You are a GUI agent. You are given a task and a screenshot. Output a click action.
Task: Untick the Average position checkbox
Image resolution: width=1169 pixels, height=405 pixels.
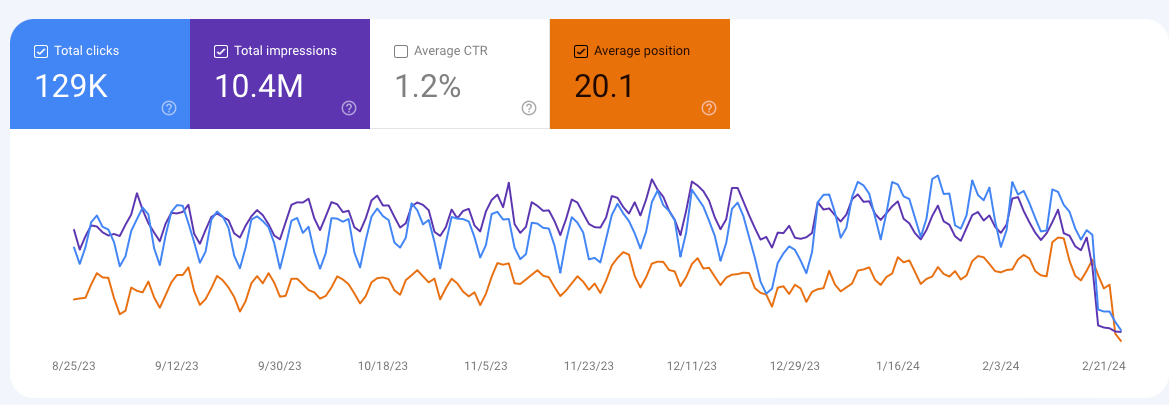pyautogui.click(x=581, y=51)
